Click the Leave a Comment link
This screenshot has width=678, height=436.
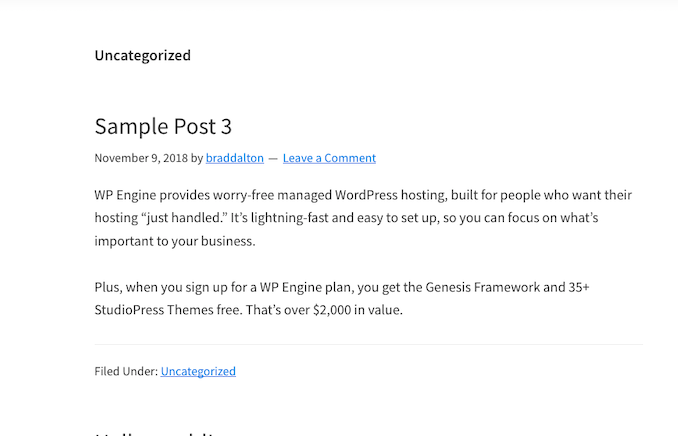(x=329, y=158)
